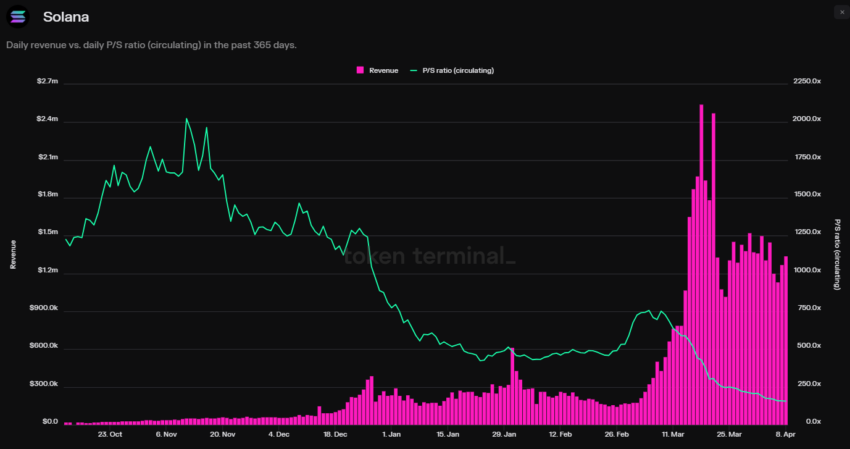Click the $2.7m revenue axis label
850x449 pixels.
[47, 81]
